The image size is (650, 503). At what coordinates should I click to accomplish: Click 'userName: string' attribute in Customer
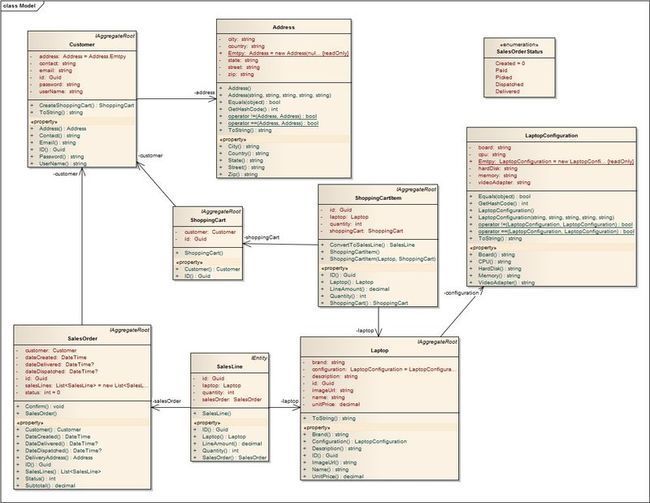point(61,91)
